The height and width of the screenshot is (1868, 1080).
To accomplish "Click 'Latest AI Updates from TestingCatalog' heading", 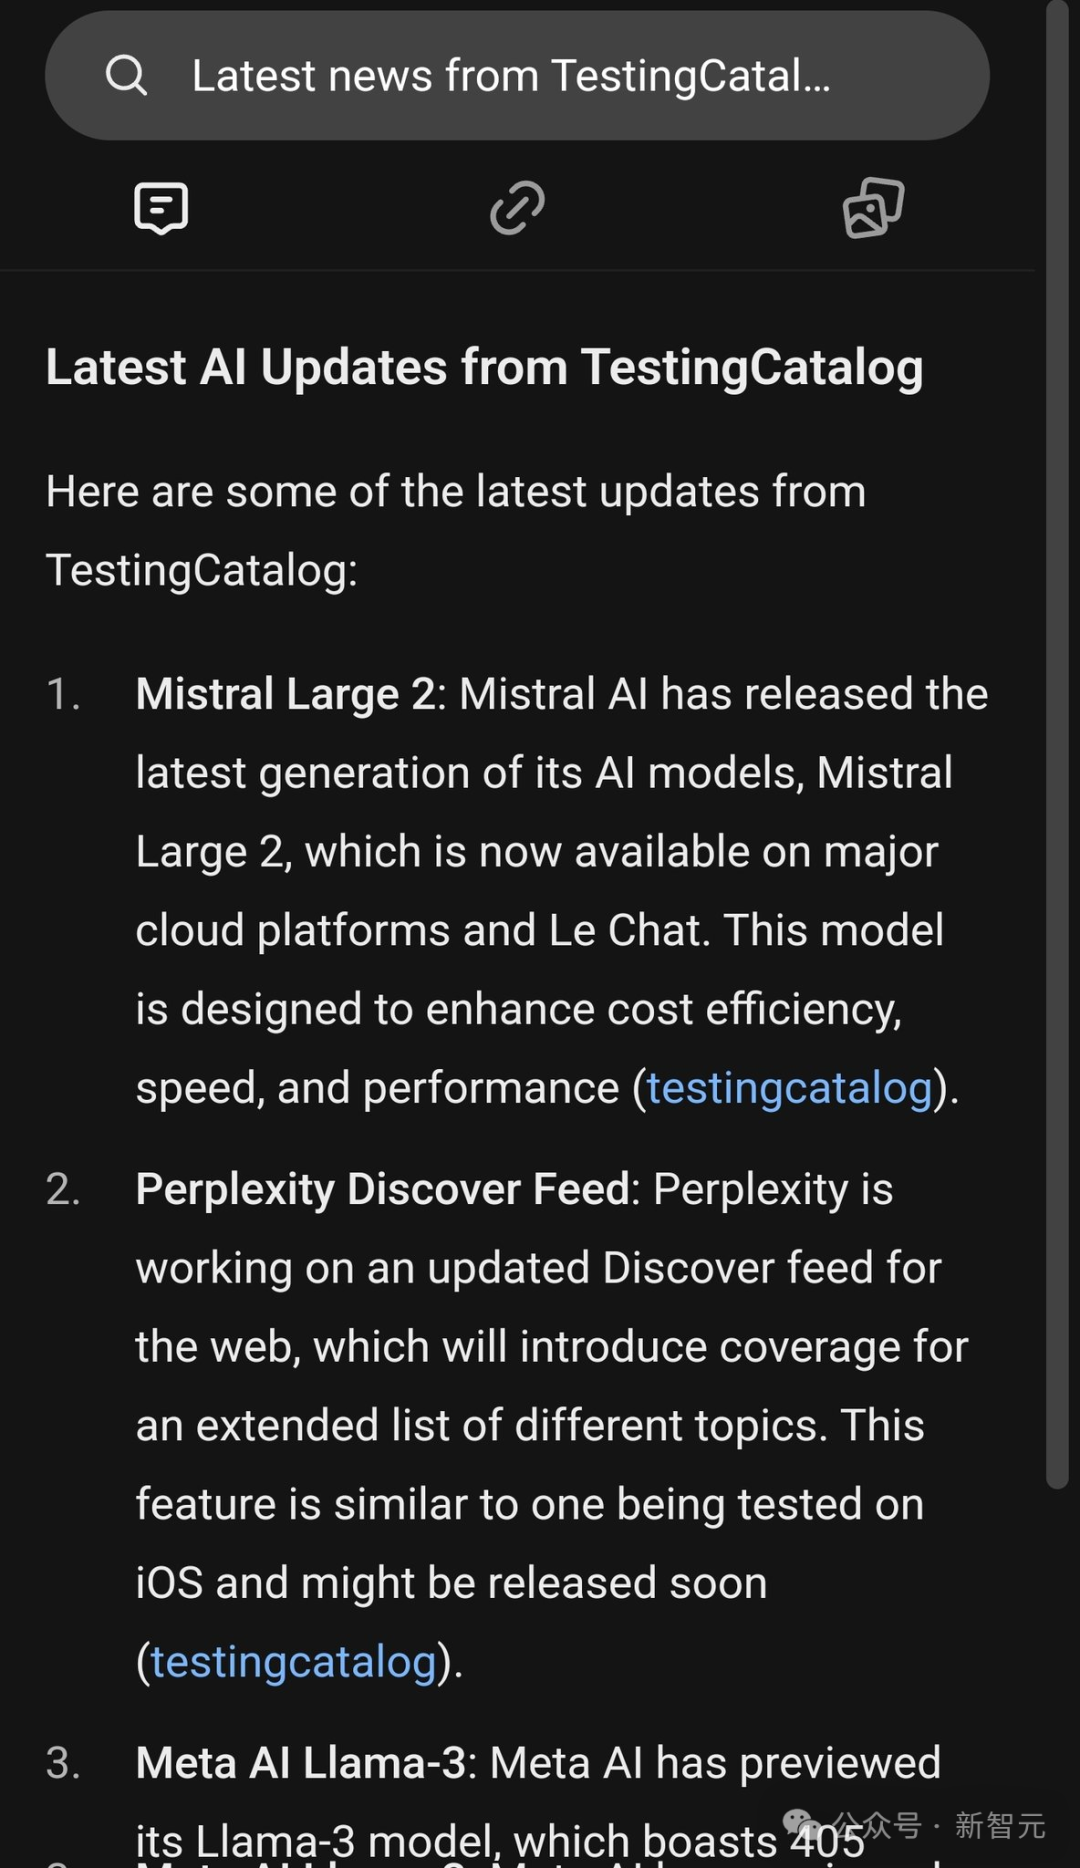I will pos(484,367).
